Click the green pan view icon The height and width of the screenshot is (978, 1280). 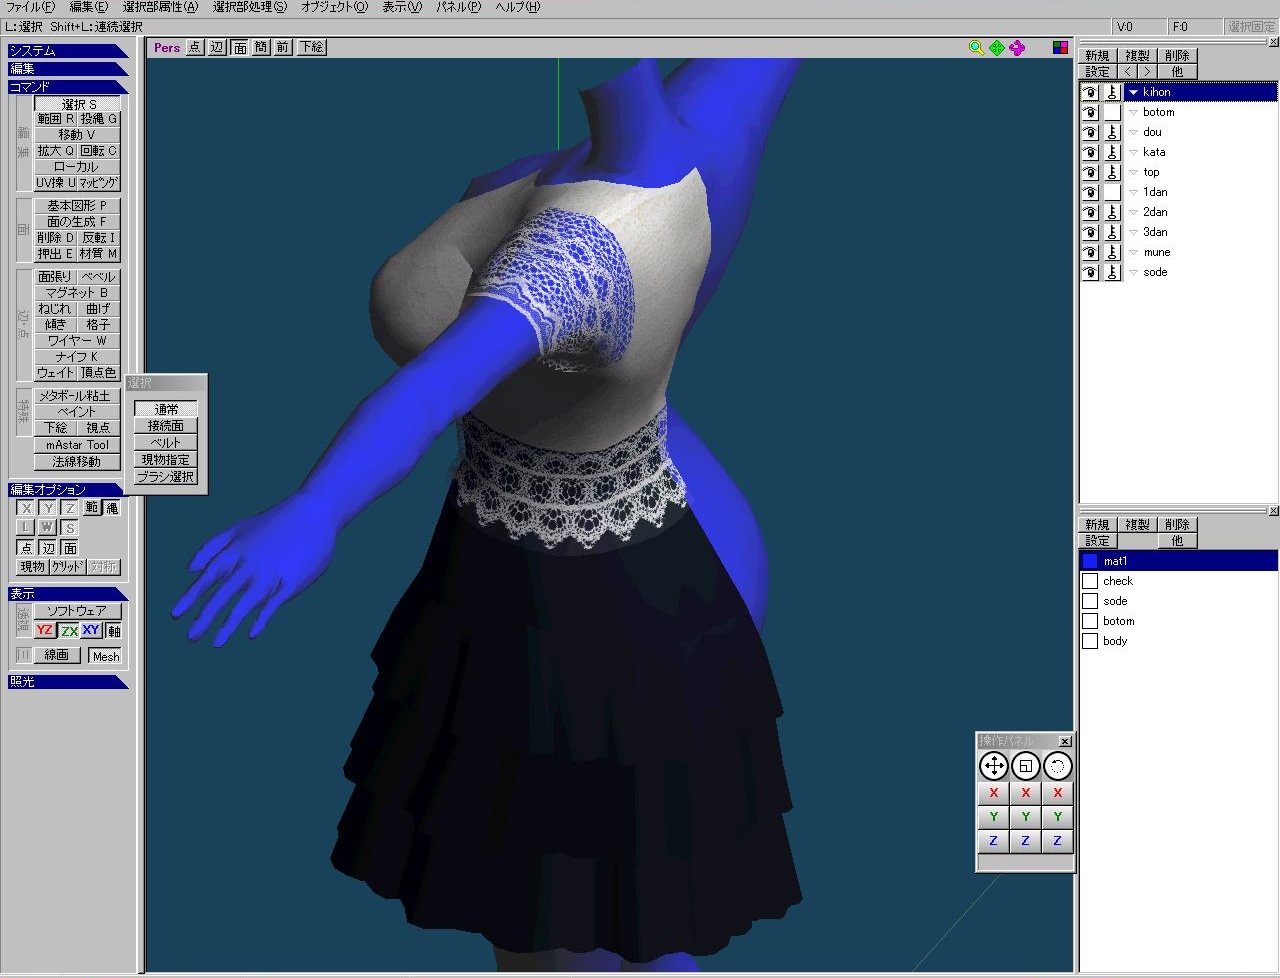(997, 48)
